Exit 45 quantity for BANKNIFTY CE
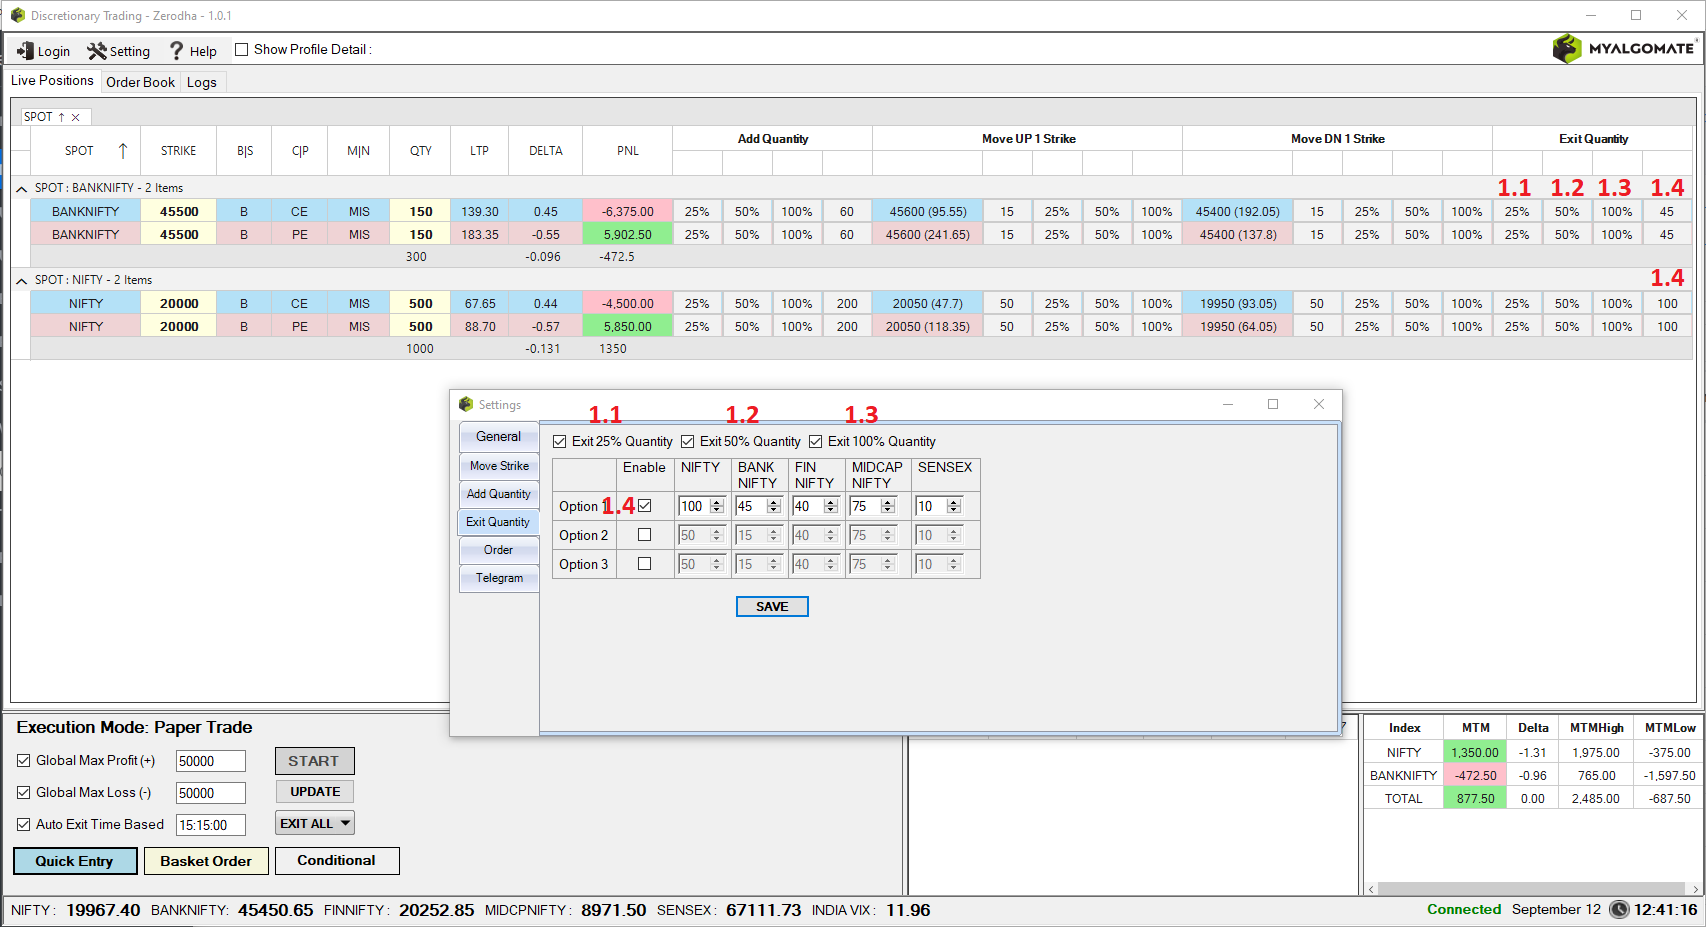 pyautogui.click(x=1667, y=212)
